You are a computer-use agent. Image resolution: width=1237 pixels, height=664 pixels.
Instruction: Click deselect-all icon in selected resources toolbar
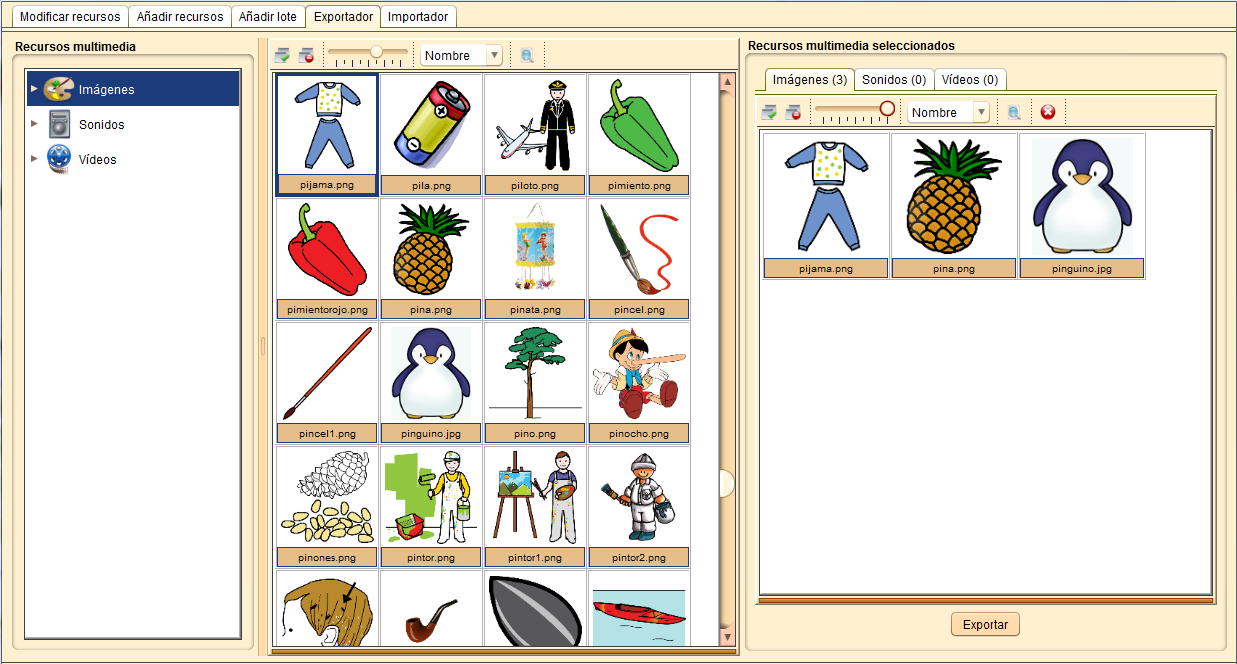coord(793,113)
